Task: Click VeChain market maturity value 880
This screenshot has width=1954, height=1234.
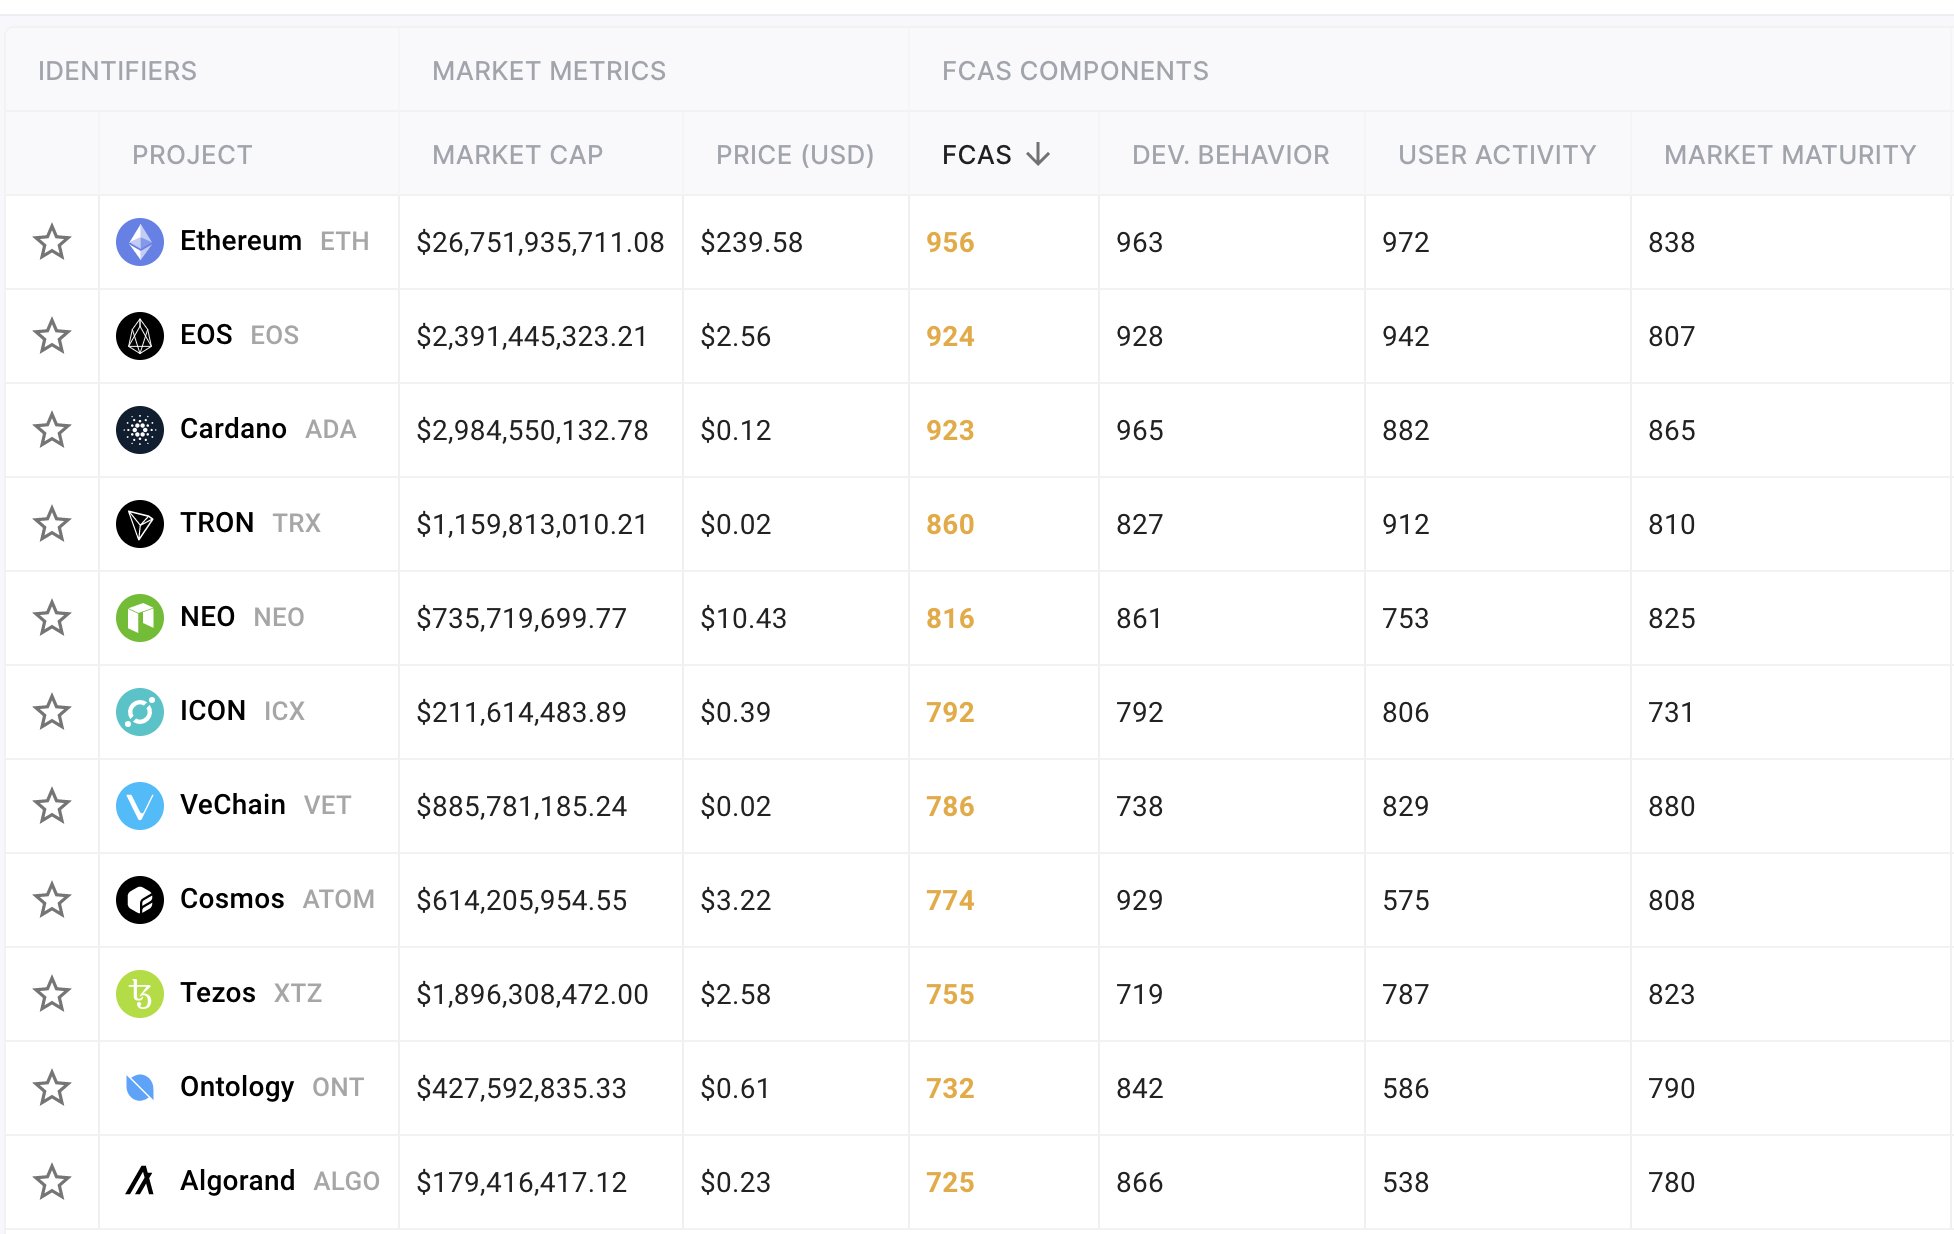Action: 1672,807
